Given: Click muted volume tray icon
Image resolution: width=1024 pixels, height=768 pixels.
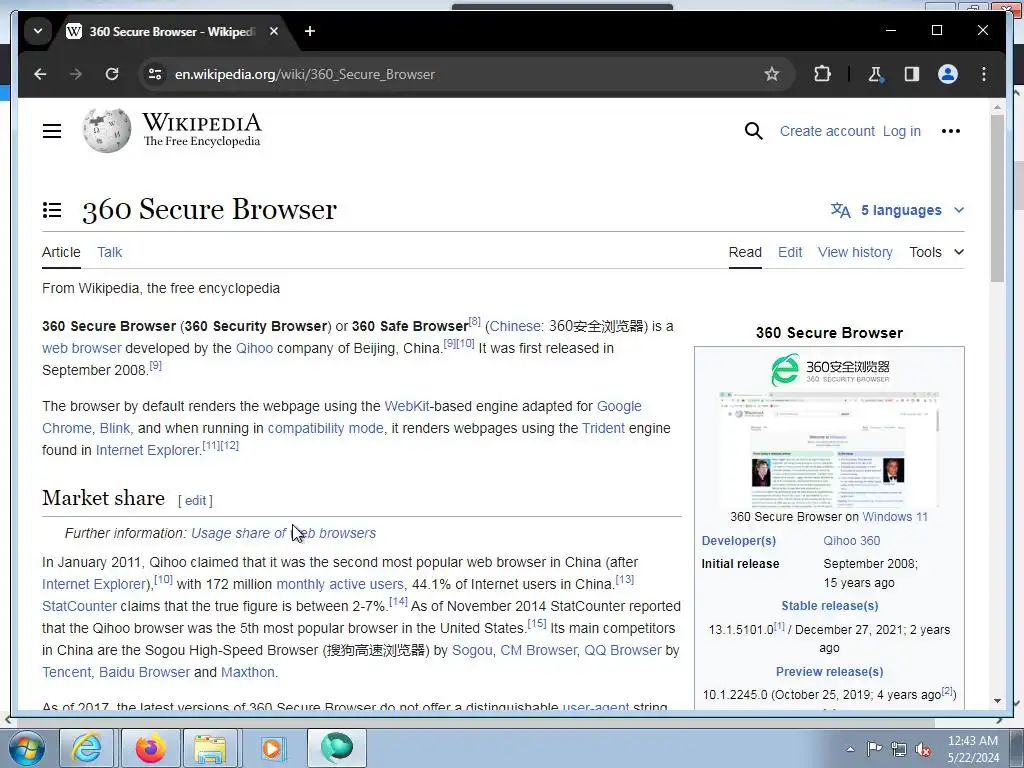Looking at the screenshot, I should (923, 749).
